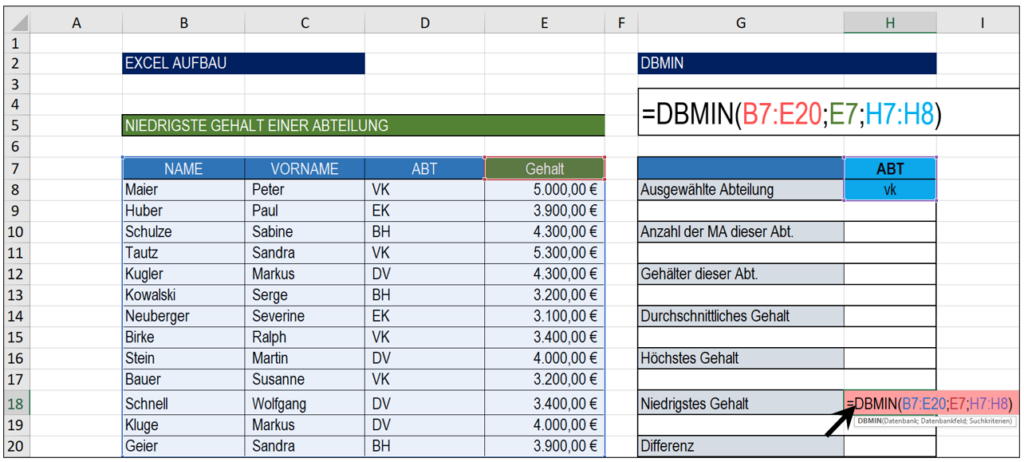Select the cell with name Maier
Image resolution: width=1024 pixels, height=462 pixels.
pos(184,190)
